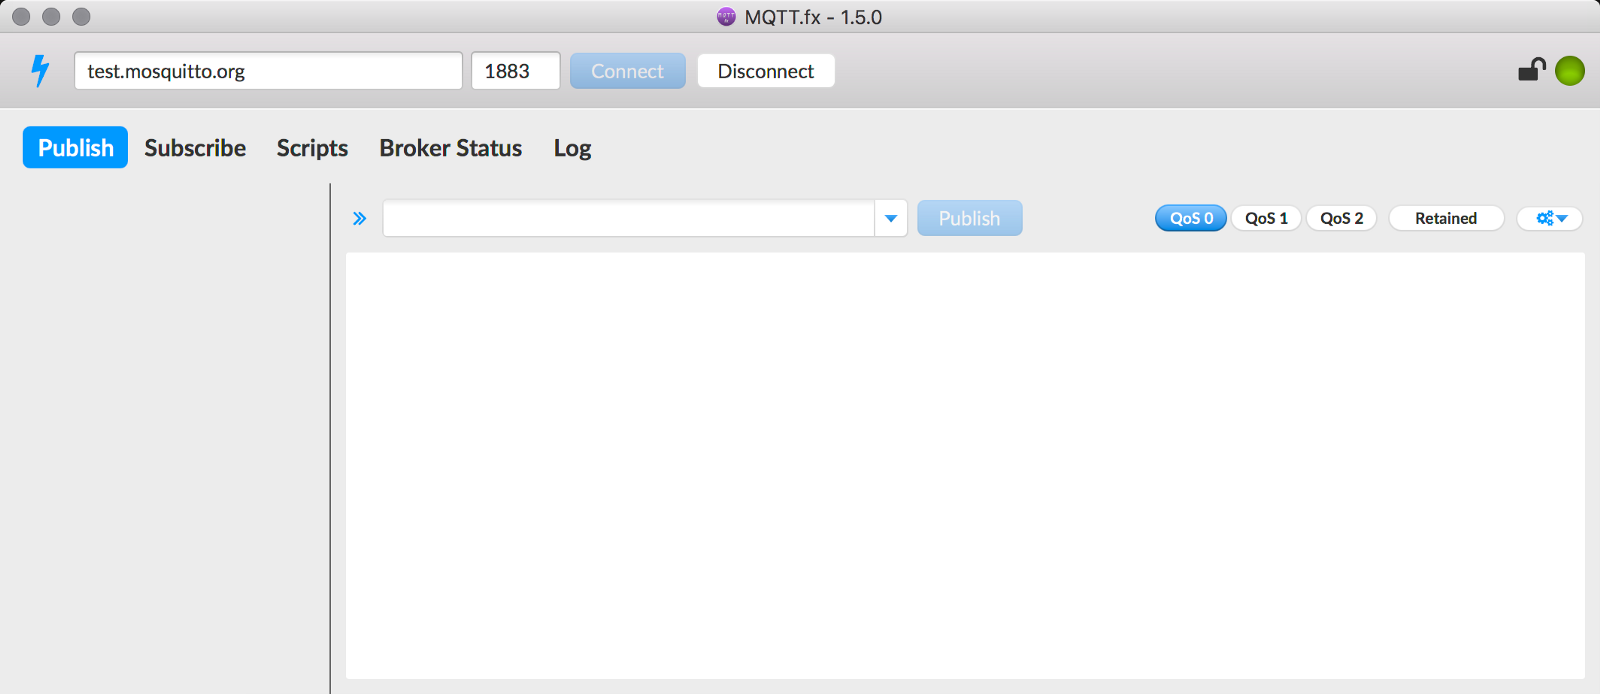The image size is (1600, 694).
Task: Switch to the Subscribe tab
Action: point(195,147)
